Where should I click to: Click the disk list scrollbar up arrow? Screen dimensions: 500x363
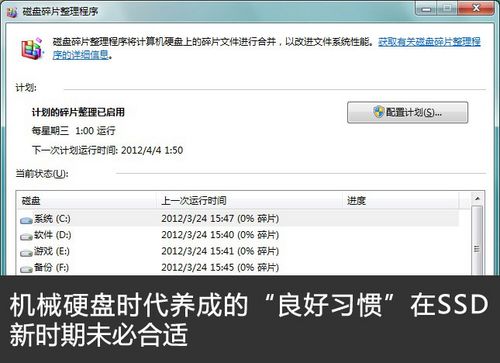477,199
